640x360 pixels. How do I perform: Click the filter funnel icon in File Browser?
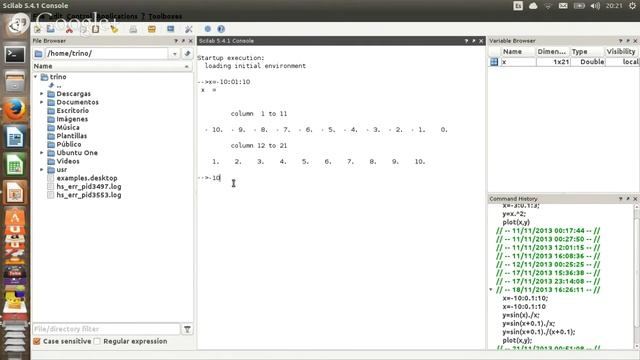click(187, 329)
